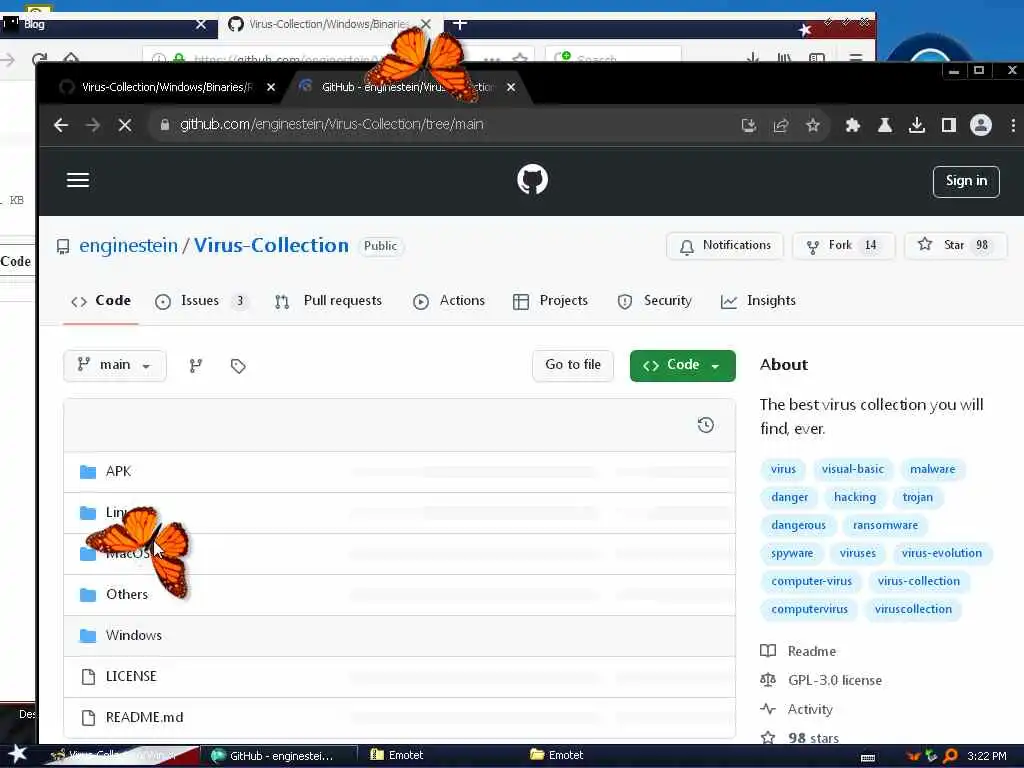The image size is (1024, 768).
Task: Click the visual-basic topic tag
Action: pos(853,469)
